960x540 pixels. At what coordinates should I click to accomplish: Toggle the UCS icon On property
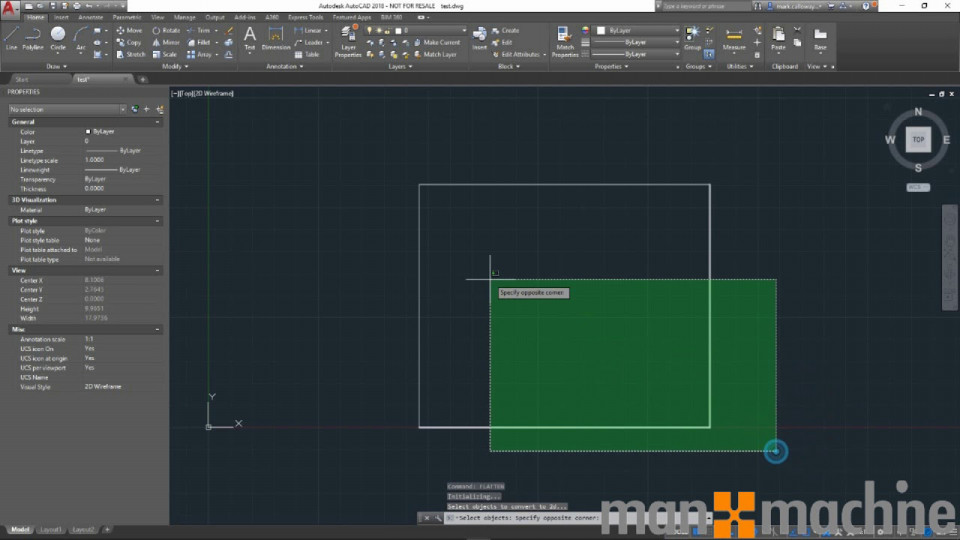coord(89,348)
